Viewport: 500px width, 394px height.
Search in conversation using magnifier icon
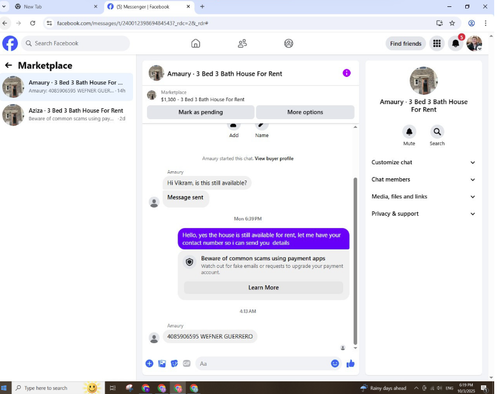pos(437,132)
